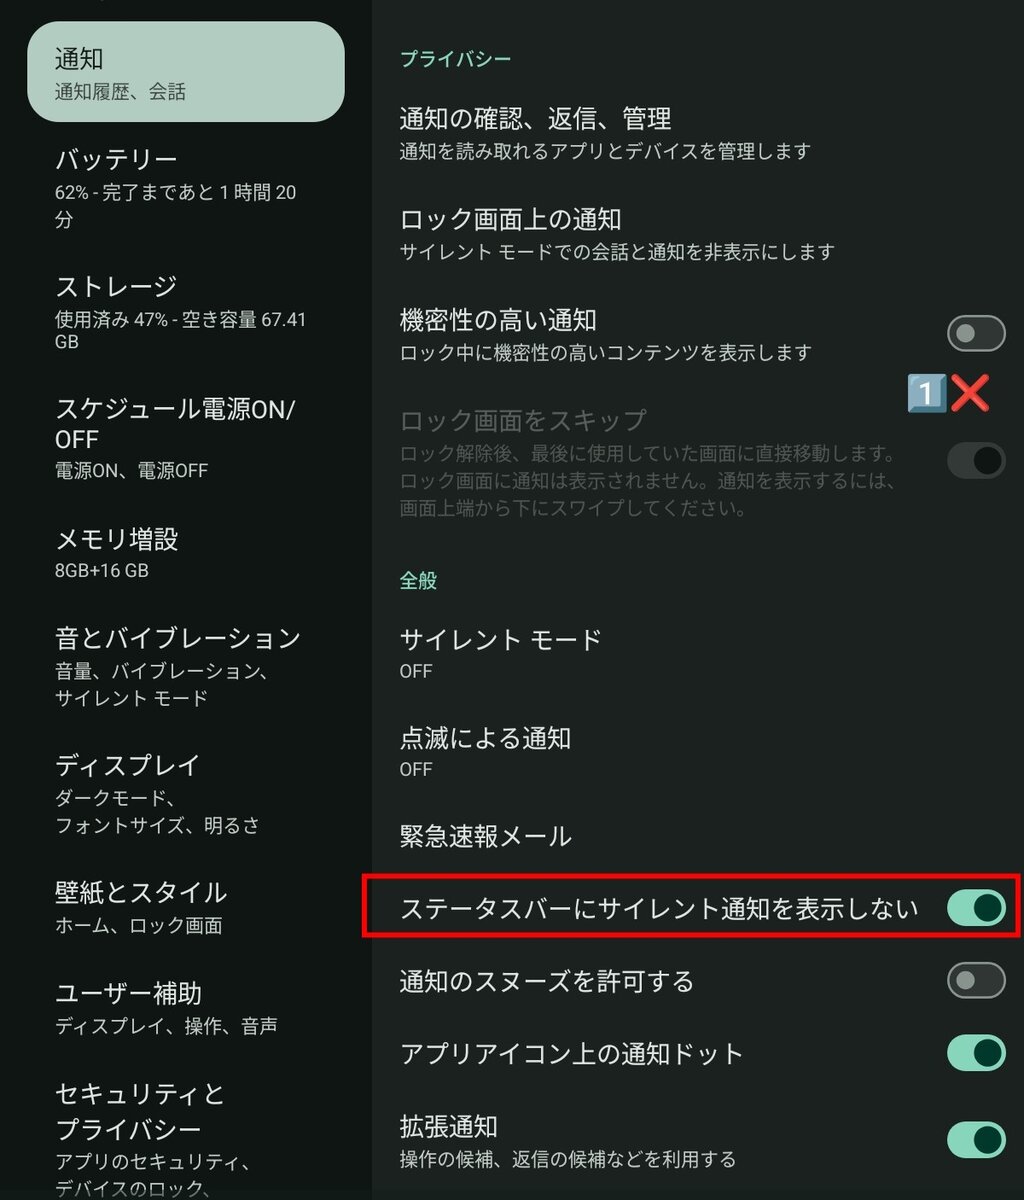Click the red cross mark emoji
This screenshot has width=1024, height=1200.
(969, 394)
